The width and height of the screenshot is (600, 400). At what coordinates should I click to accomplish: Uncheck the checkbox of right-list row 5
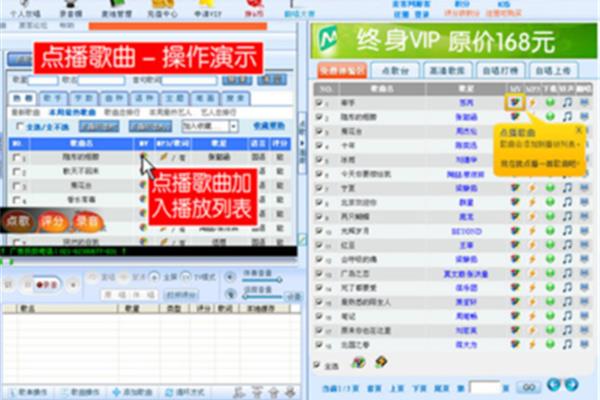coord(318,159)
